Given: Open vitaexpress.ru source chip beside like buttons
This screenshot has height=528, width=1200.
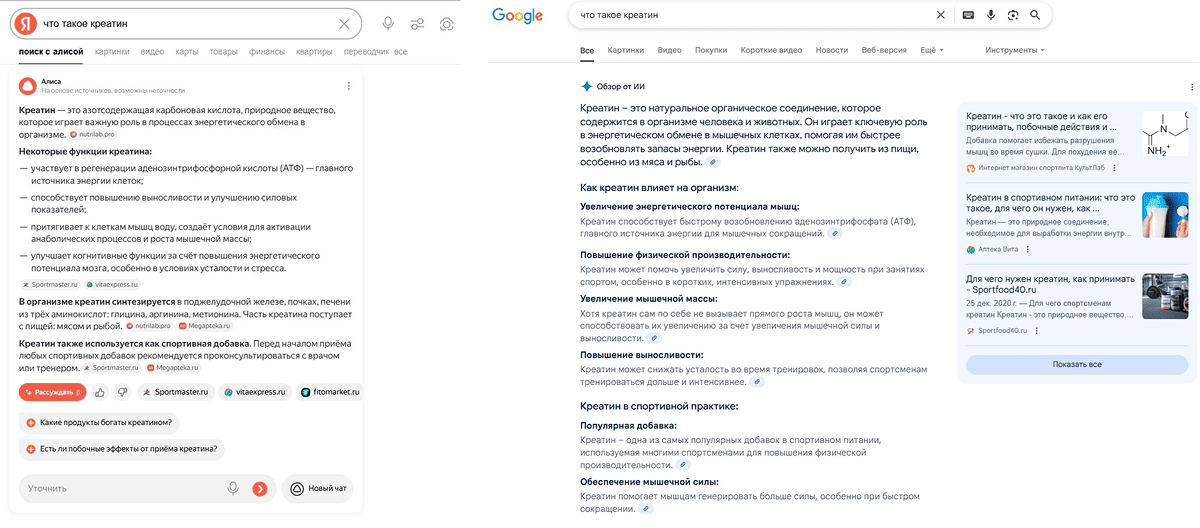Looking at the screenshot, I should (x=255, y=392).
